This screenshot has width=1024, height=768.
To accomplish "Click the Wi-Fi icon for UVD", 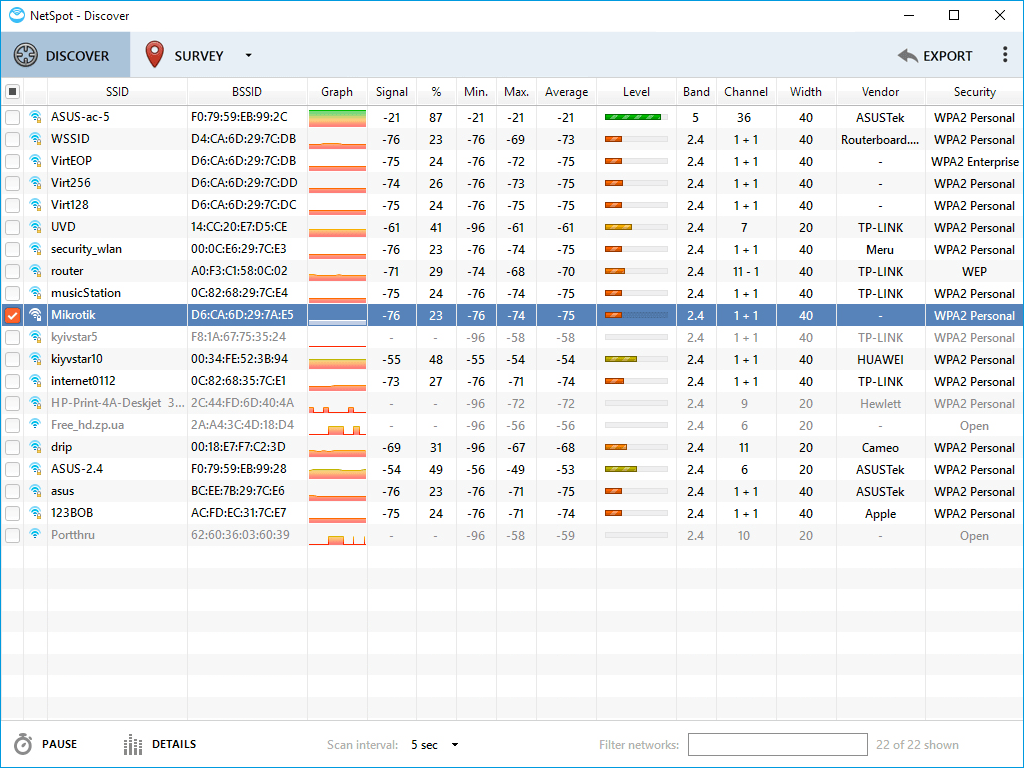I will pos(35,227).
